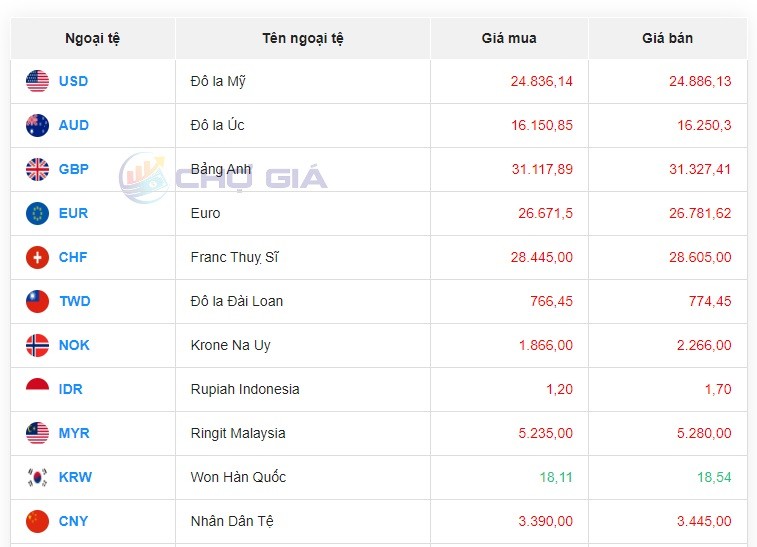The height and width of the screenshot is (547, 757).
Task: Select the CHF currency code link
Action: [73, 257]
